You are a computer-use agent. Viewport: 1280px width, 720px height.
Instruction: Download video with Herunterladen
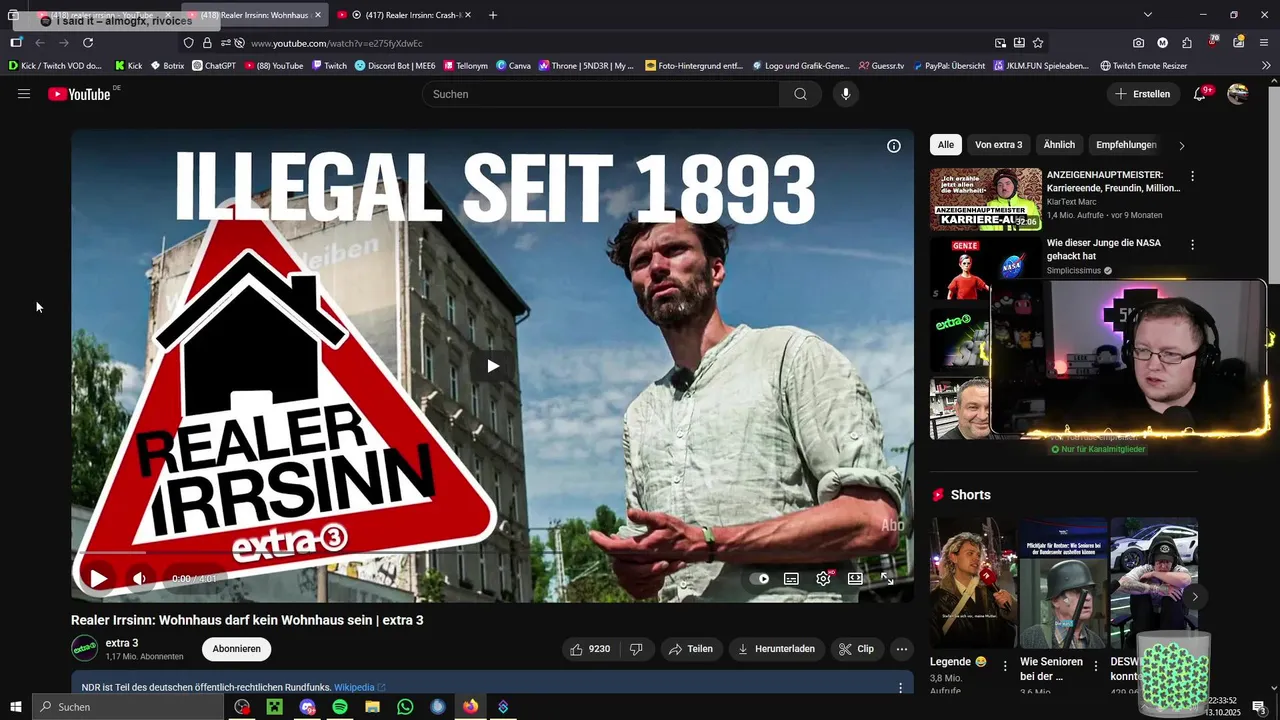point(776,649)
